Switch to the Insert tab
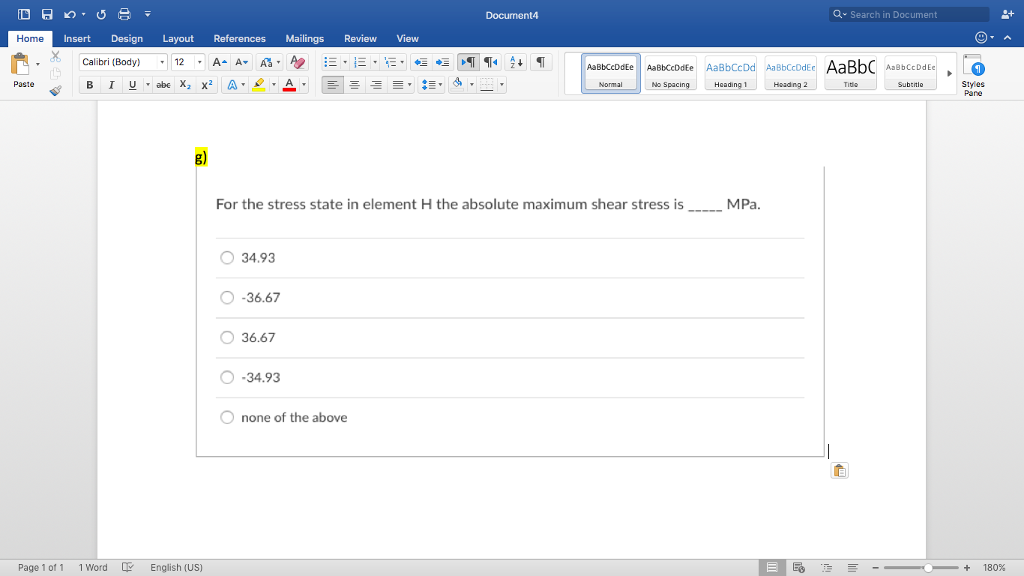Image resolution: width=1024 pixels, height=576 pixels. 77,39
